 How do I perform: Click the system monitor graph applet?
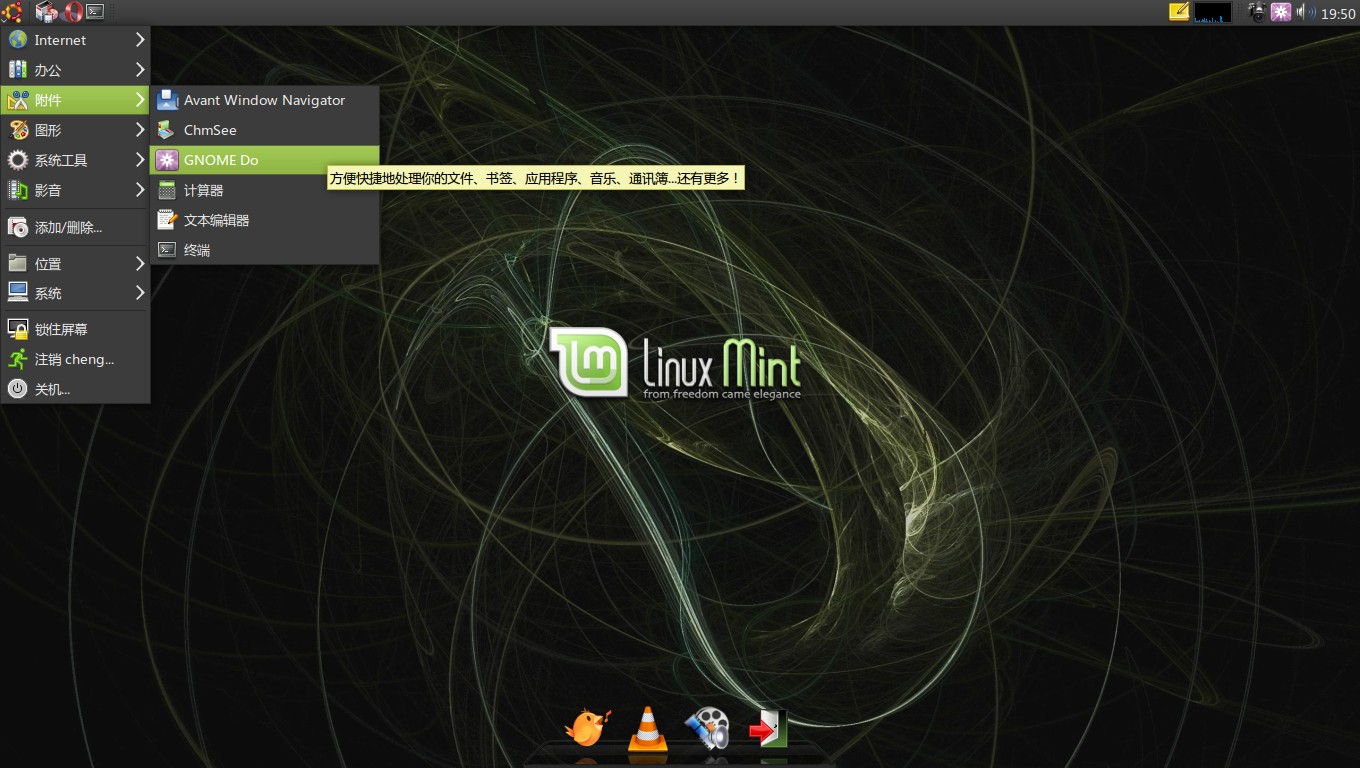[x=1213, y=12]
